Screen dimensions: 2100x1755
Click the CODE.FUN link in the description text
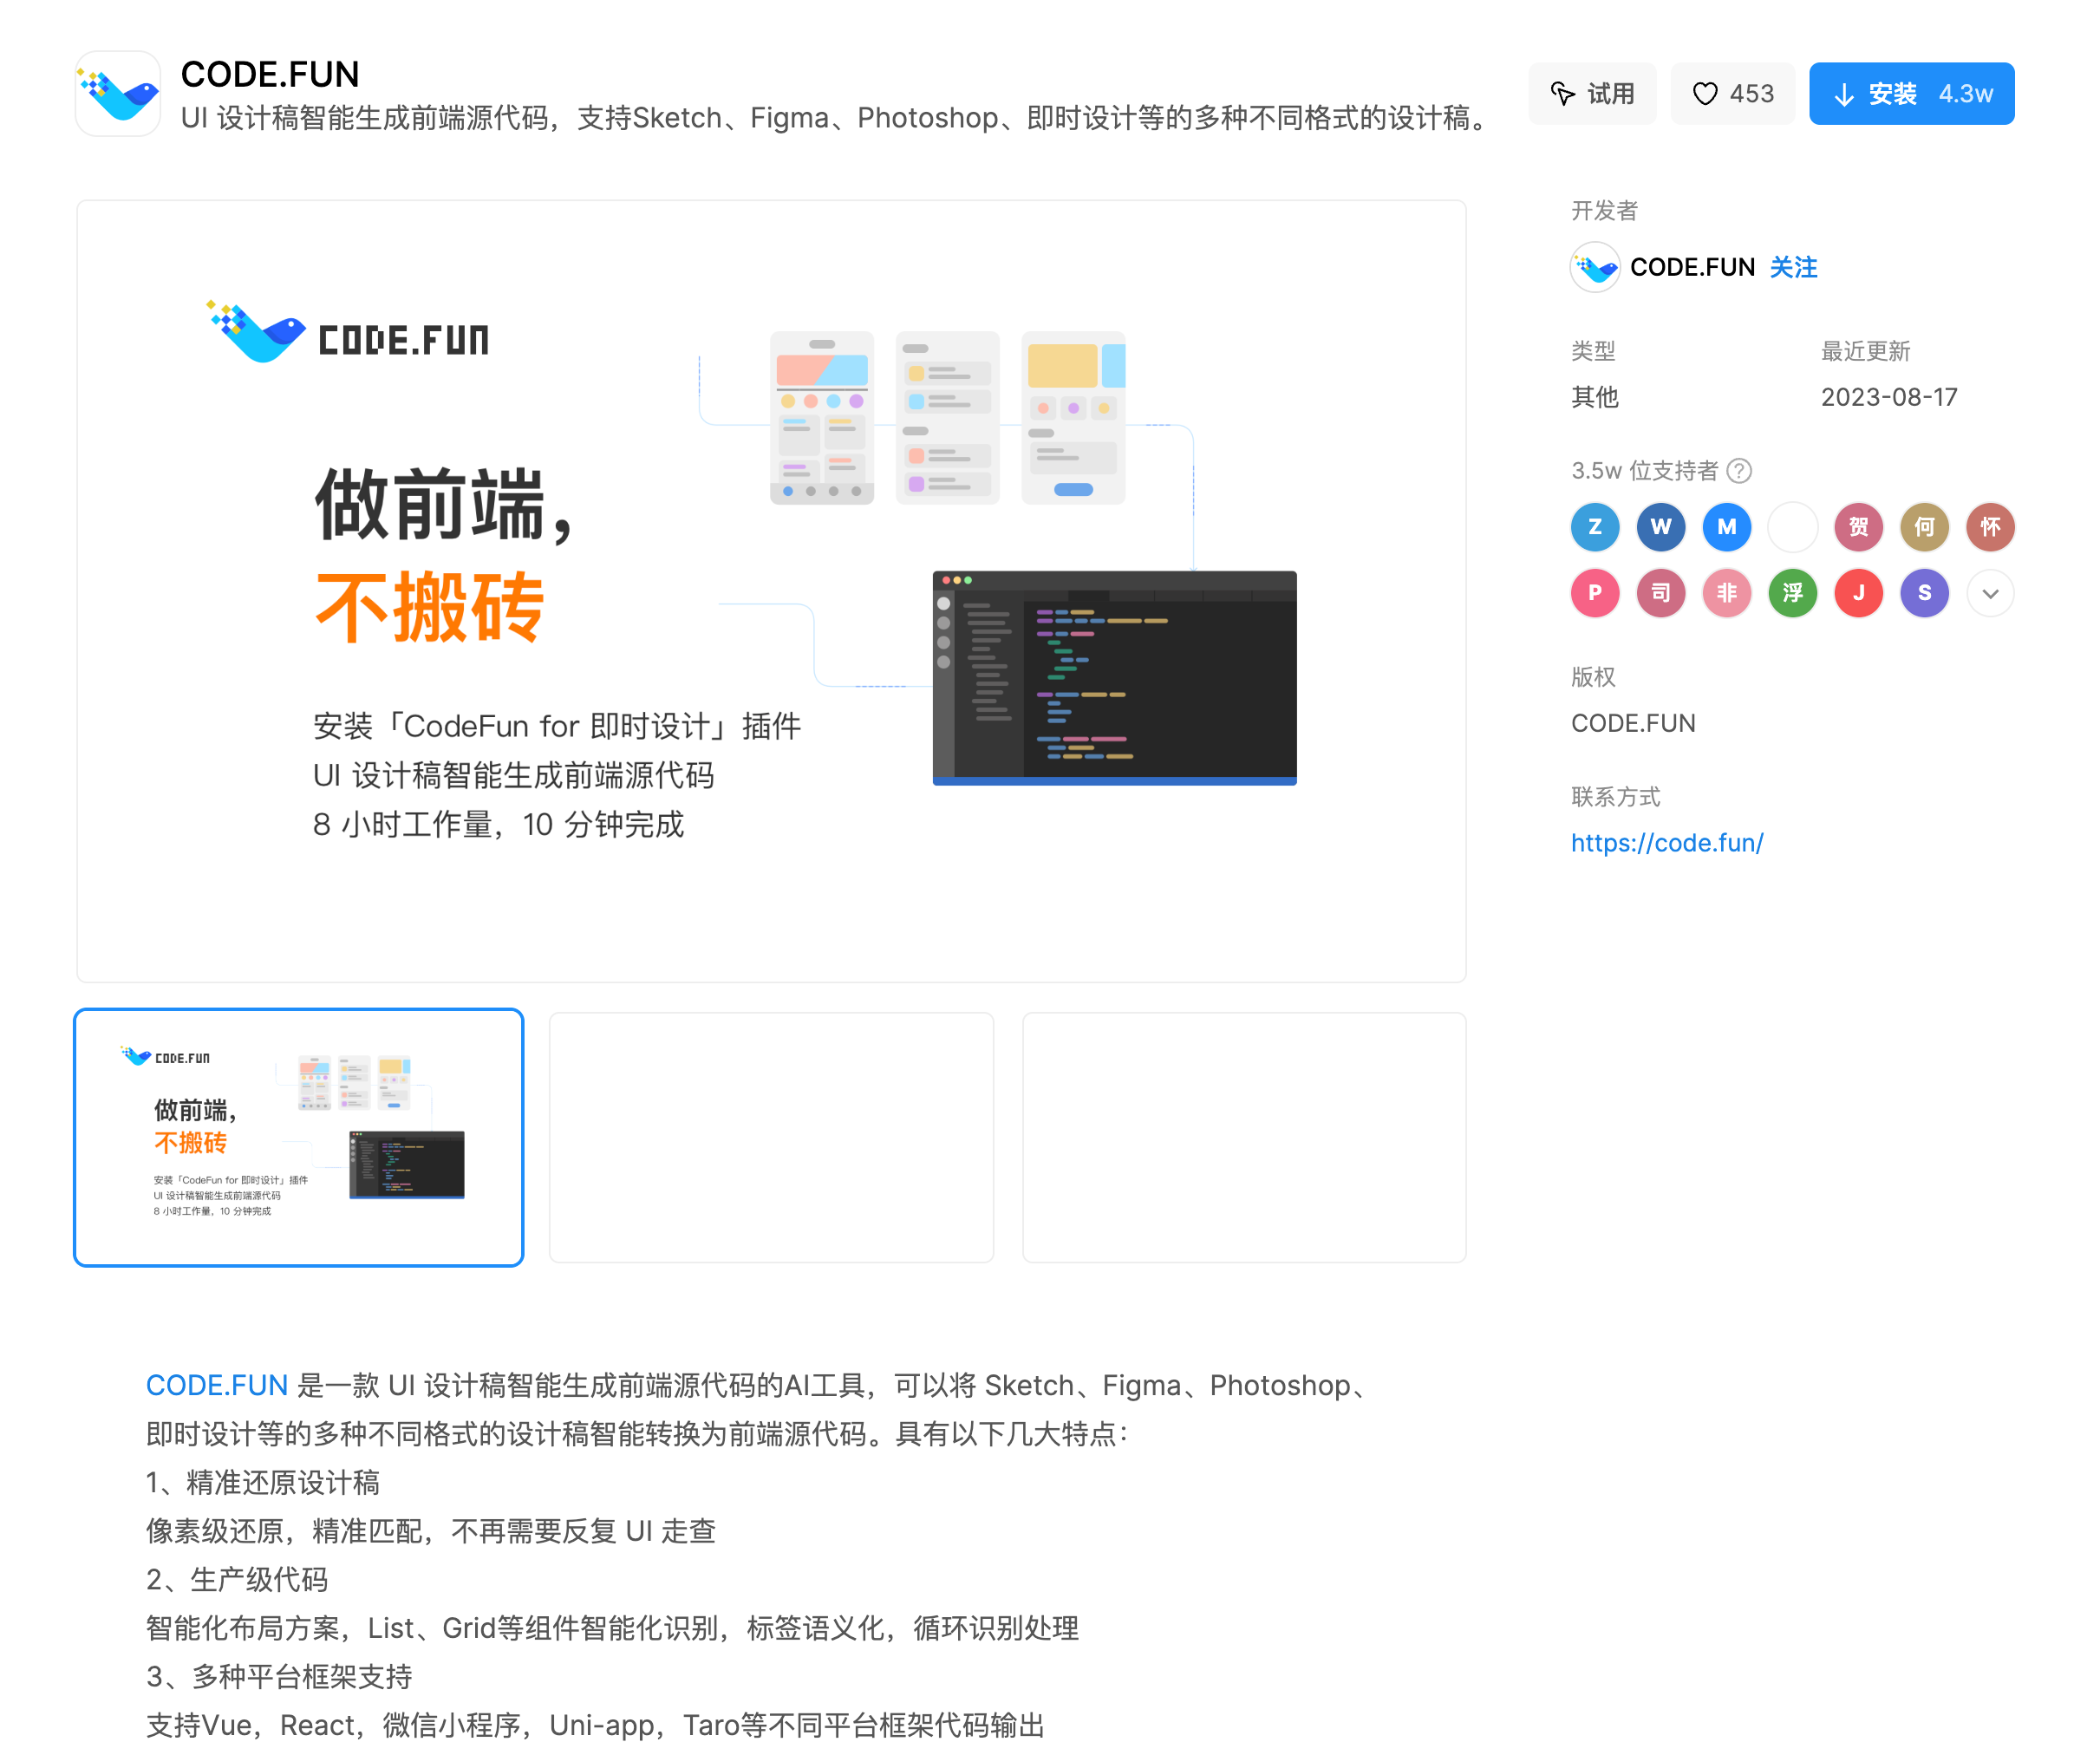coord(216,1385)
